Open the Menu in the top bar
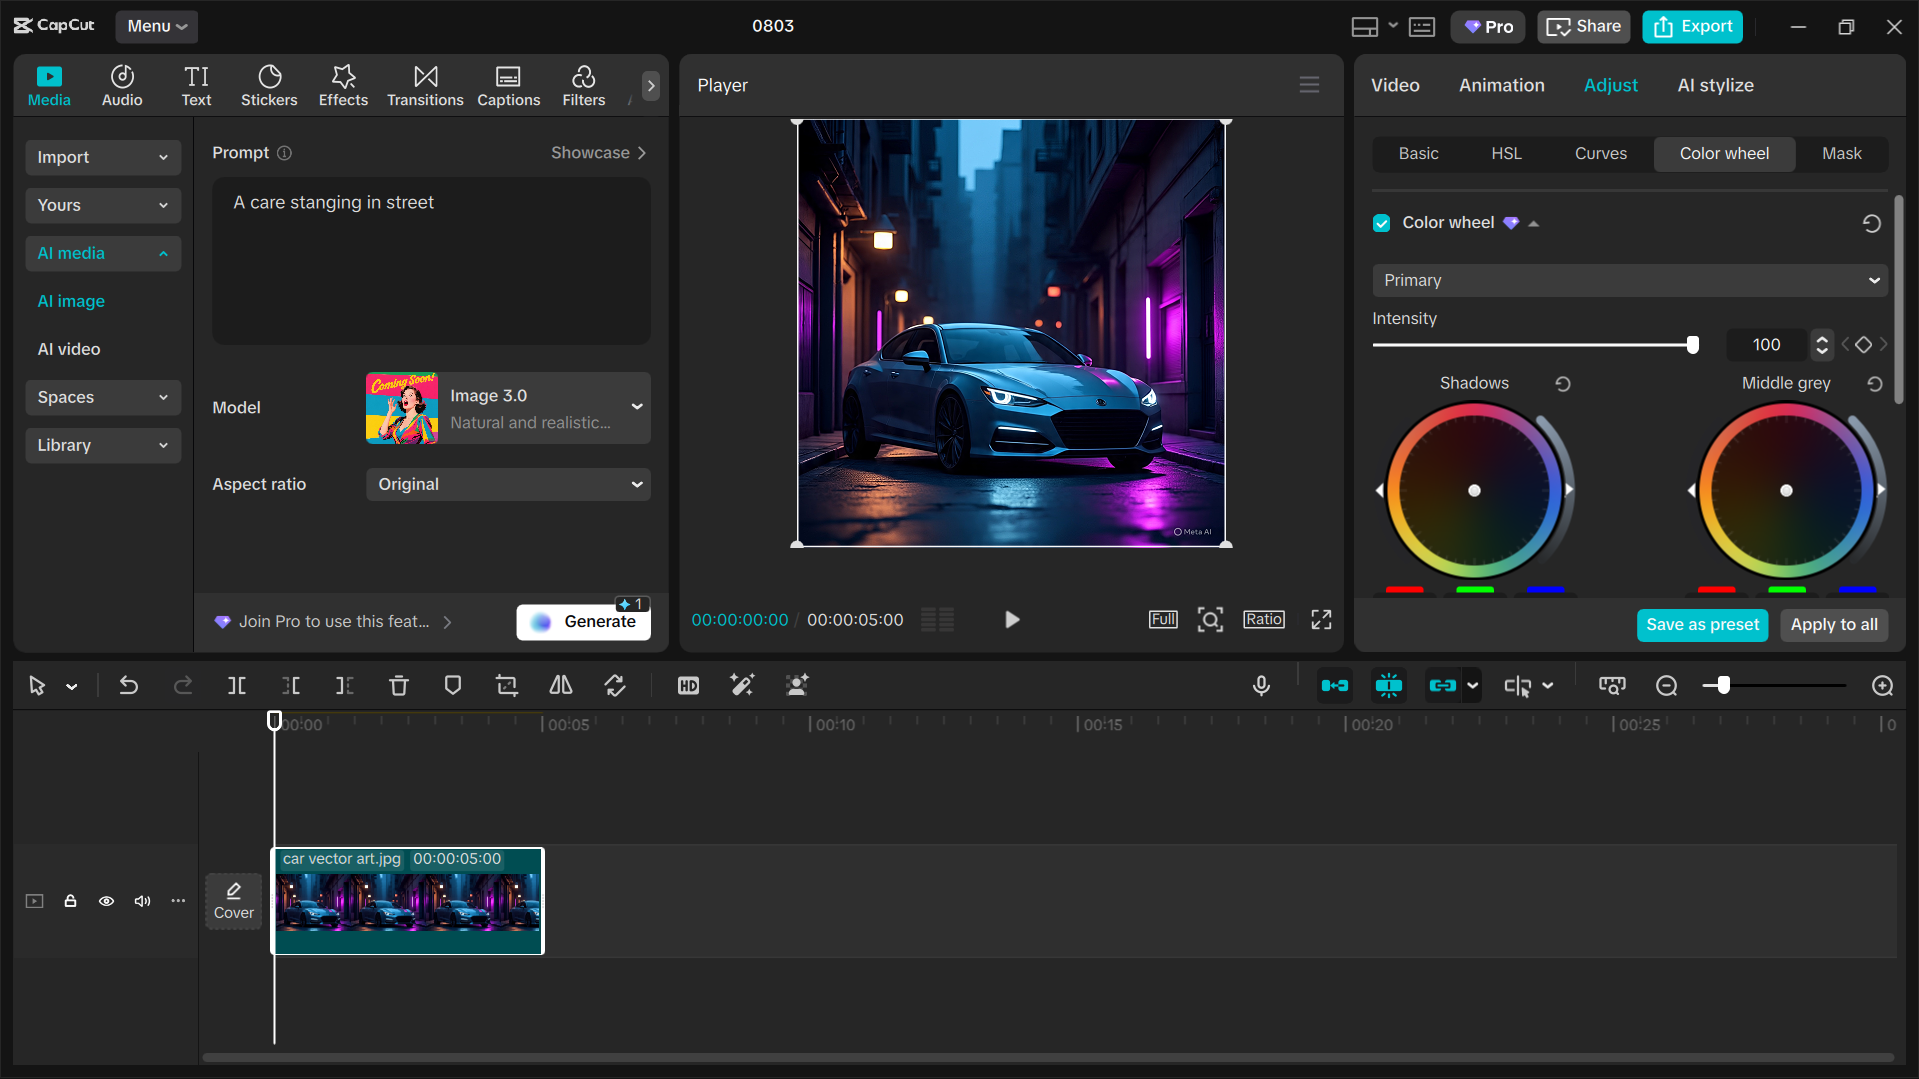Viewport: 1919px width, 1079px height. click(156, 26)
